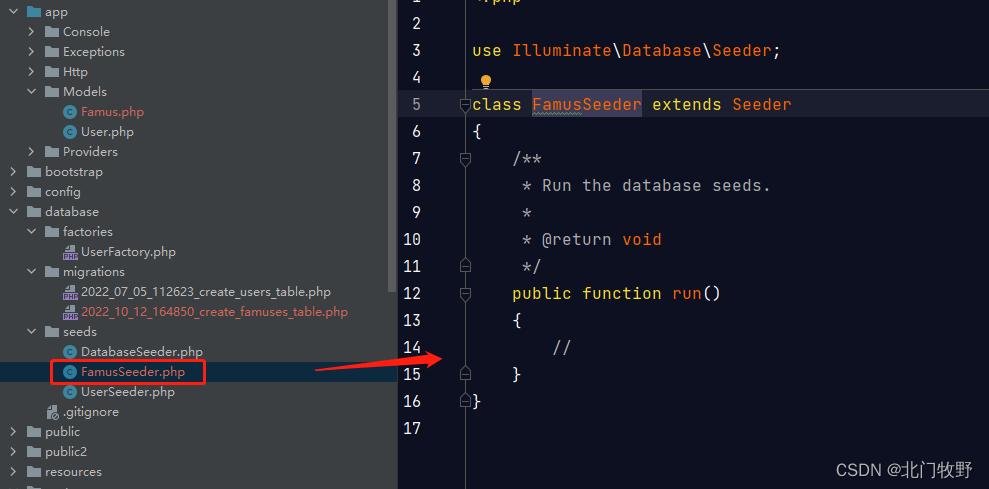Open the .gitignore file

click(91, 413)
